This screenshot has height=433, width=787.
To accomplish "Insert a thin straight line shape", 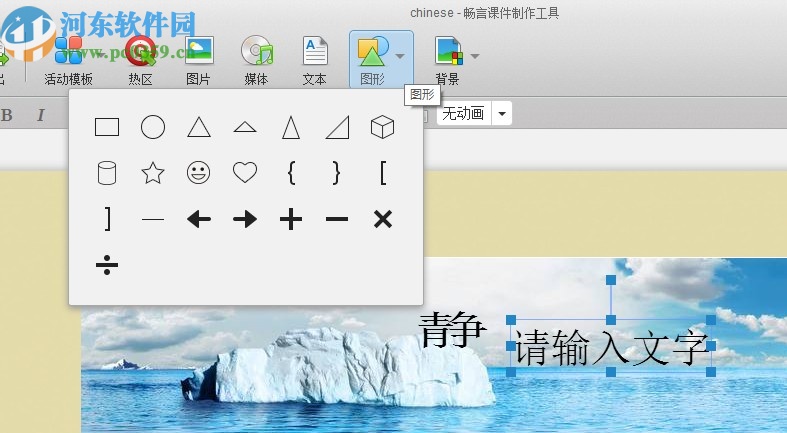I will click(x=153, y=219).
